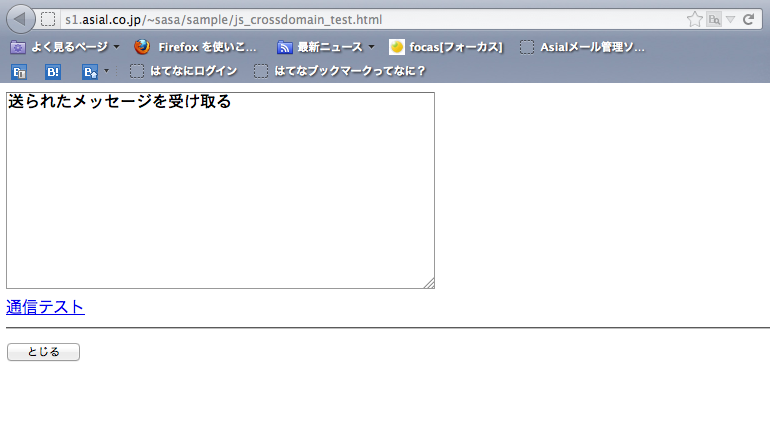Bookmark this page with the star icon
Image resolution: width=770 pixels, height=445 pixels.
coord(694,19)
